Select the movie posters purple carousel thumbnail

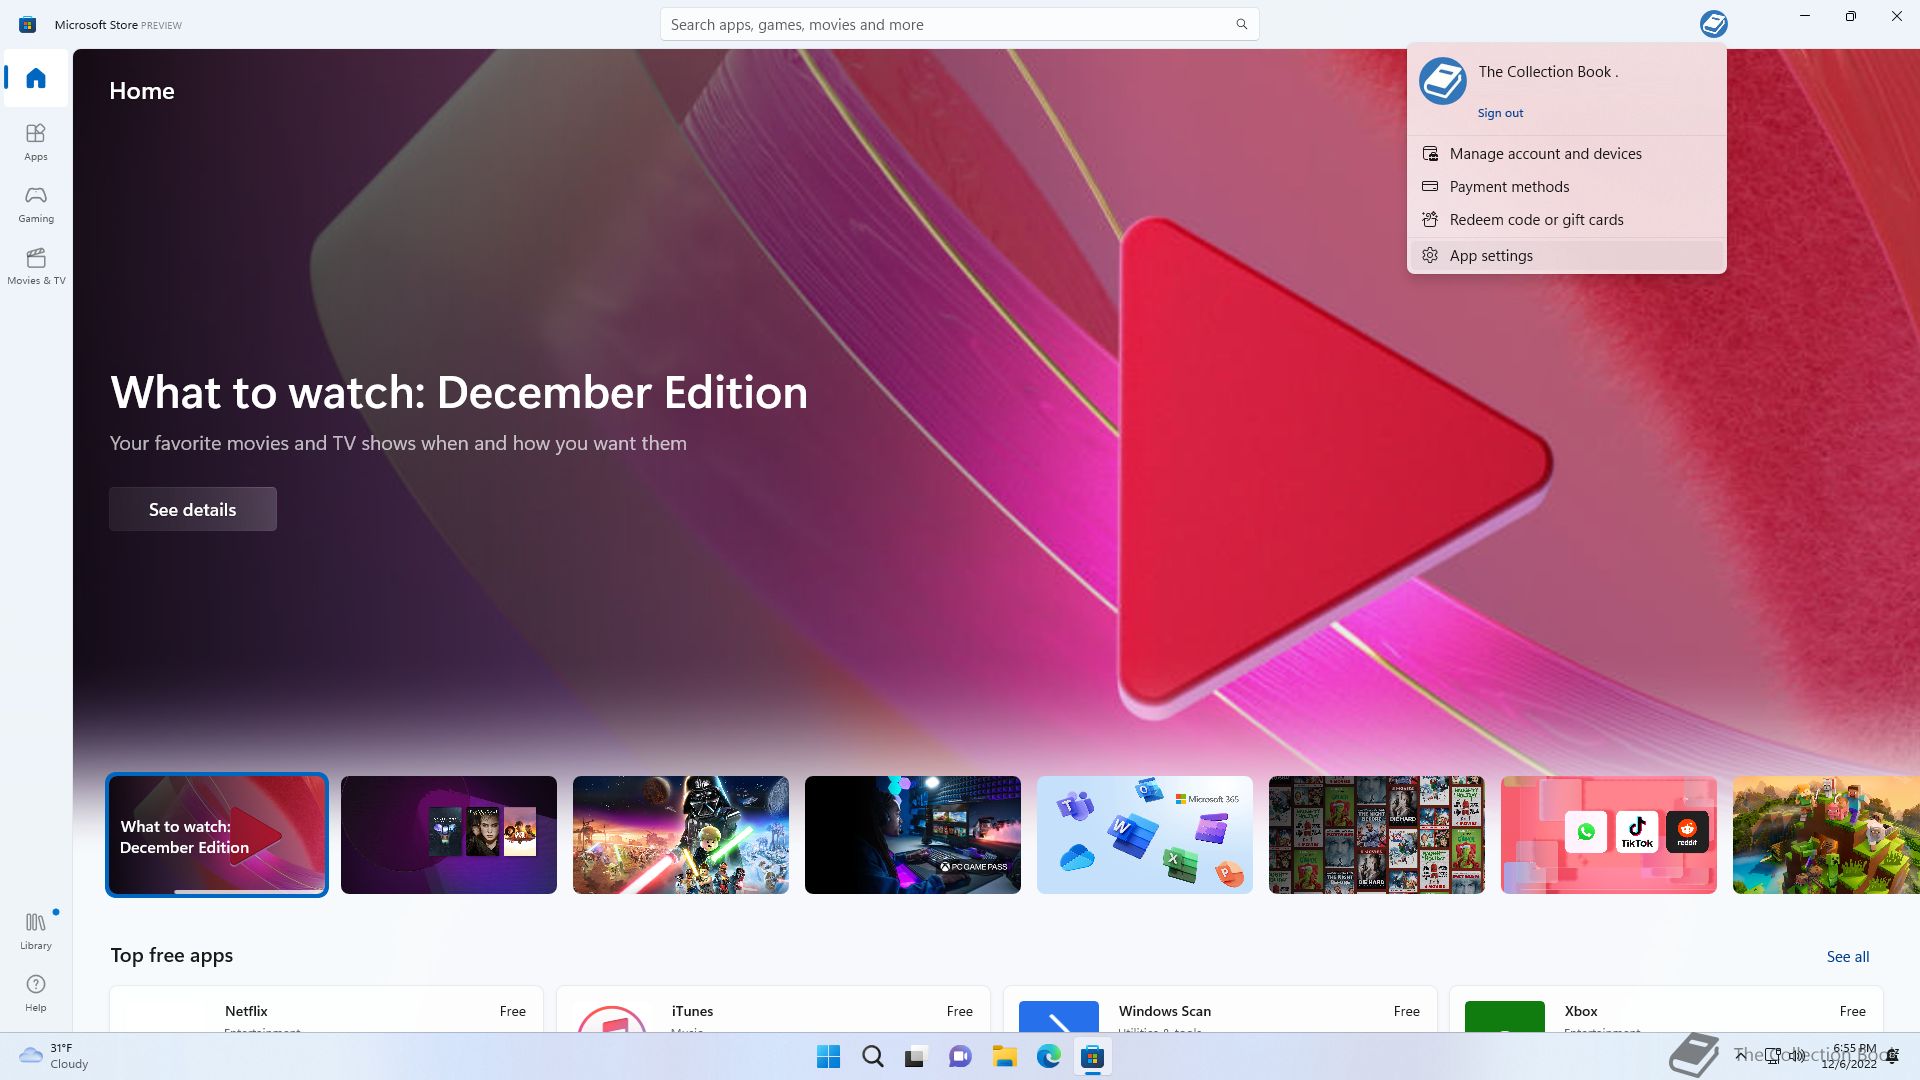coord(449,835)
